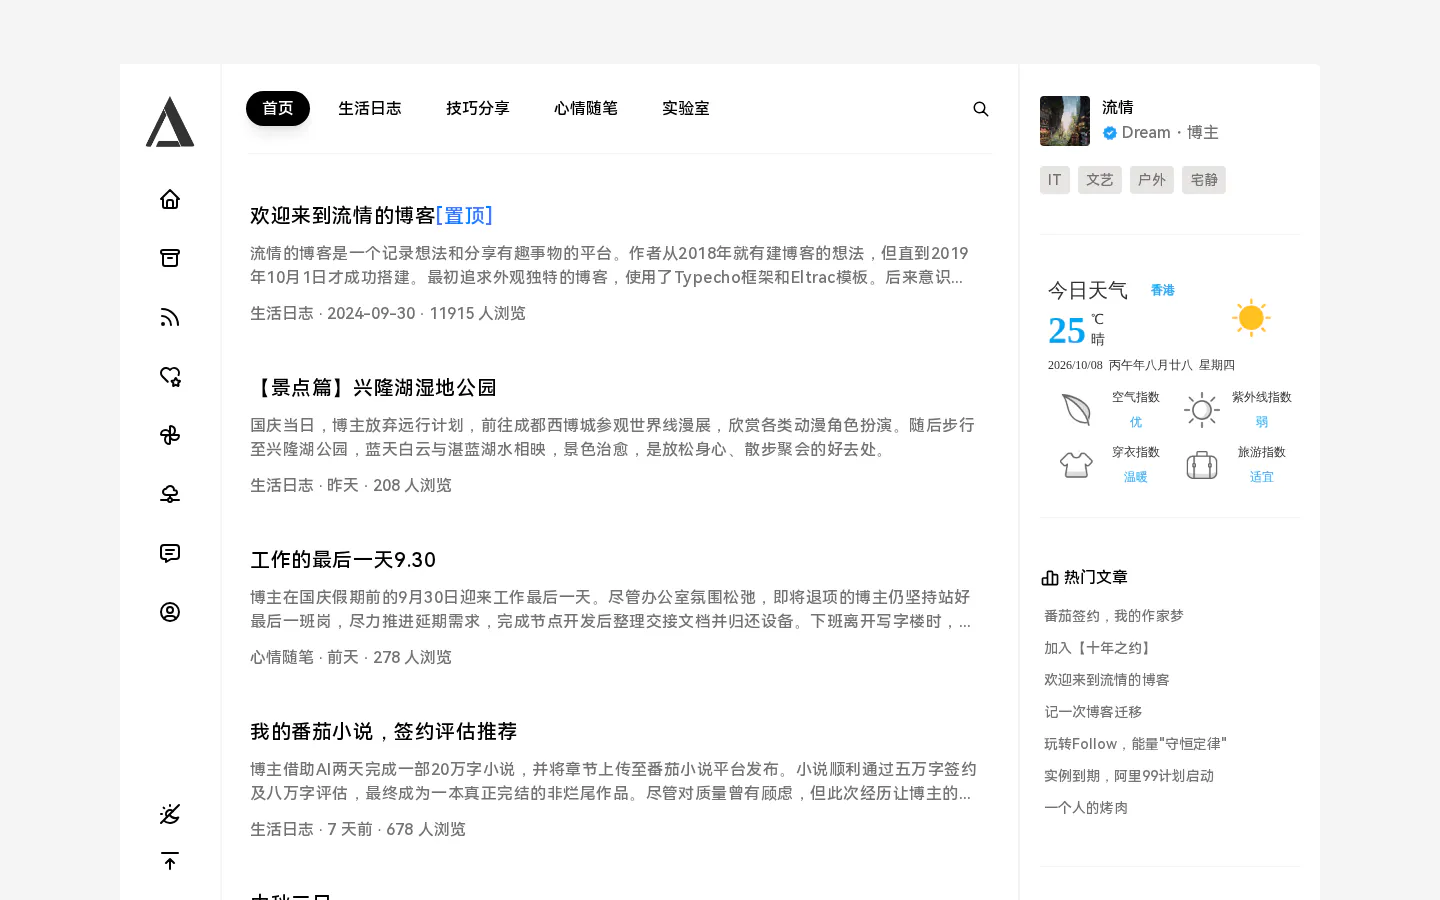Image resolution: width=1440 pixels, height=900 pixels.
Task: Open hot article 加入【十年之约】
Action: coord(1100,648)
